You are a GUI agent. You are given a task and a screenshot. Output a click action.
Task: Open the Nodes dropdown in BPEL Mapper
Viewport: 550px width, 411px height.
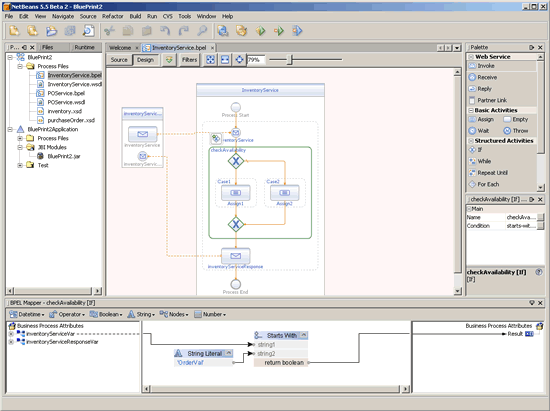click(174, 315)
